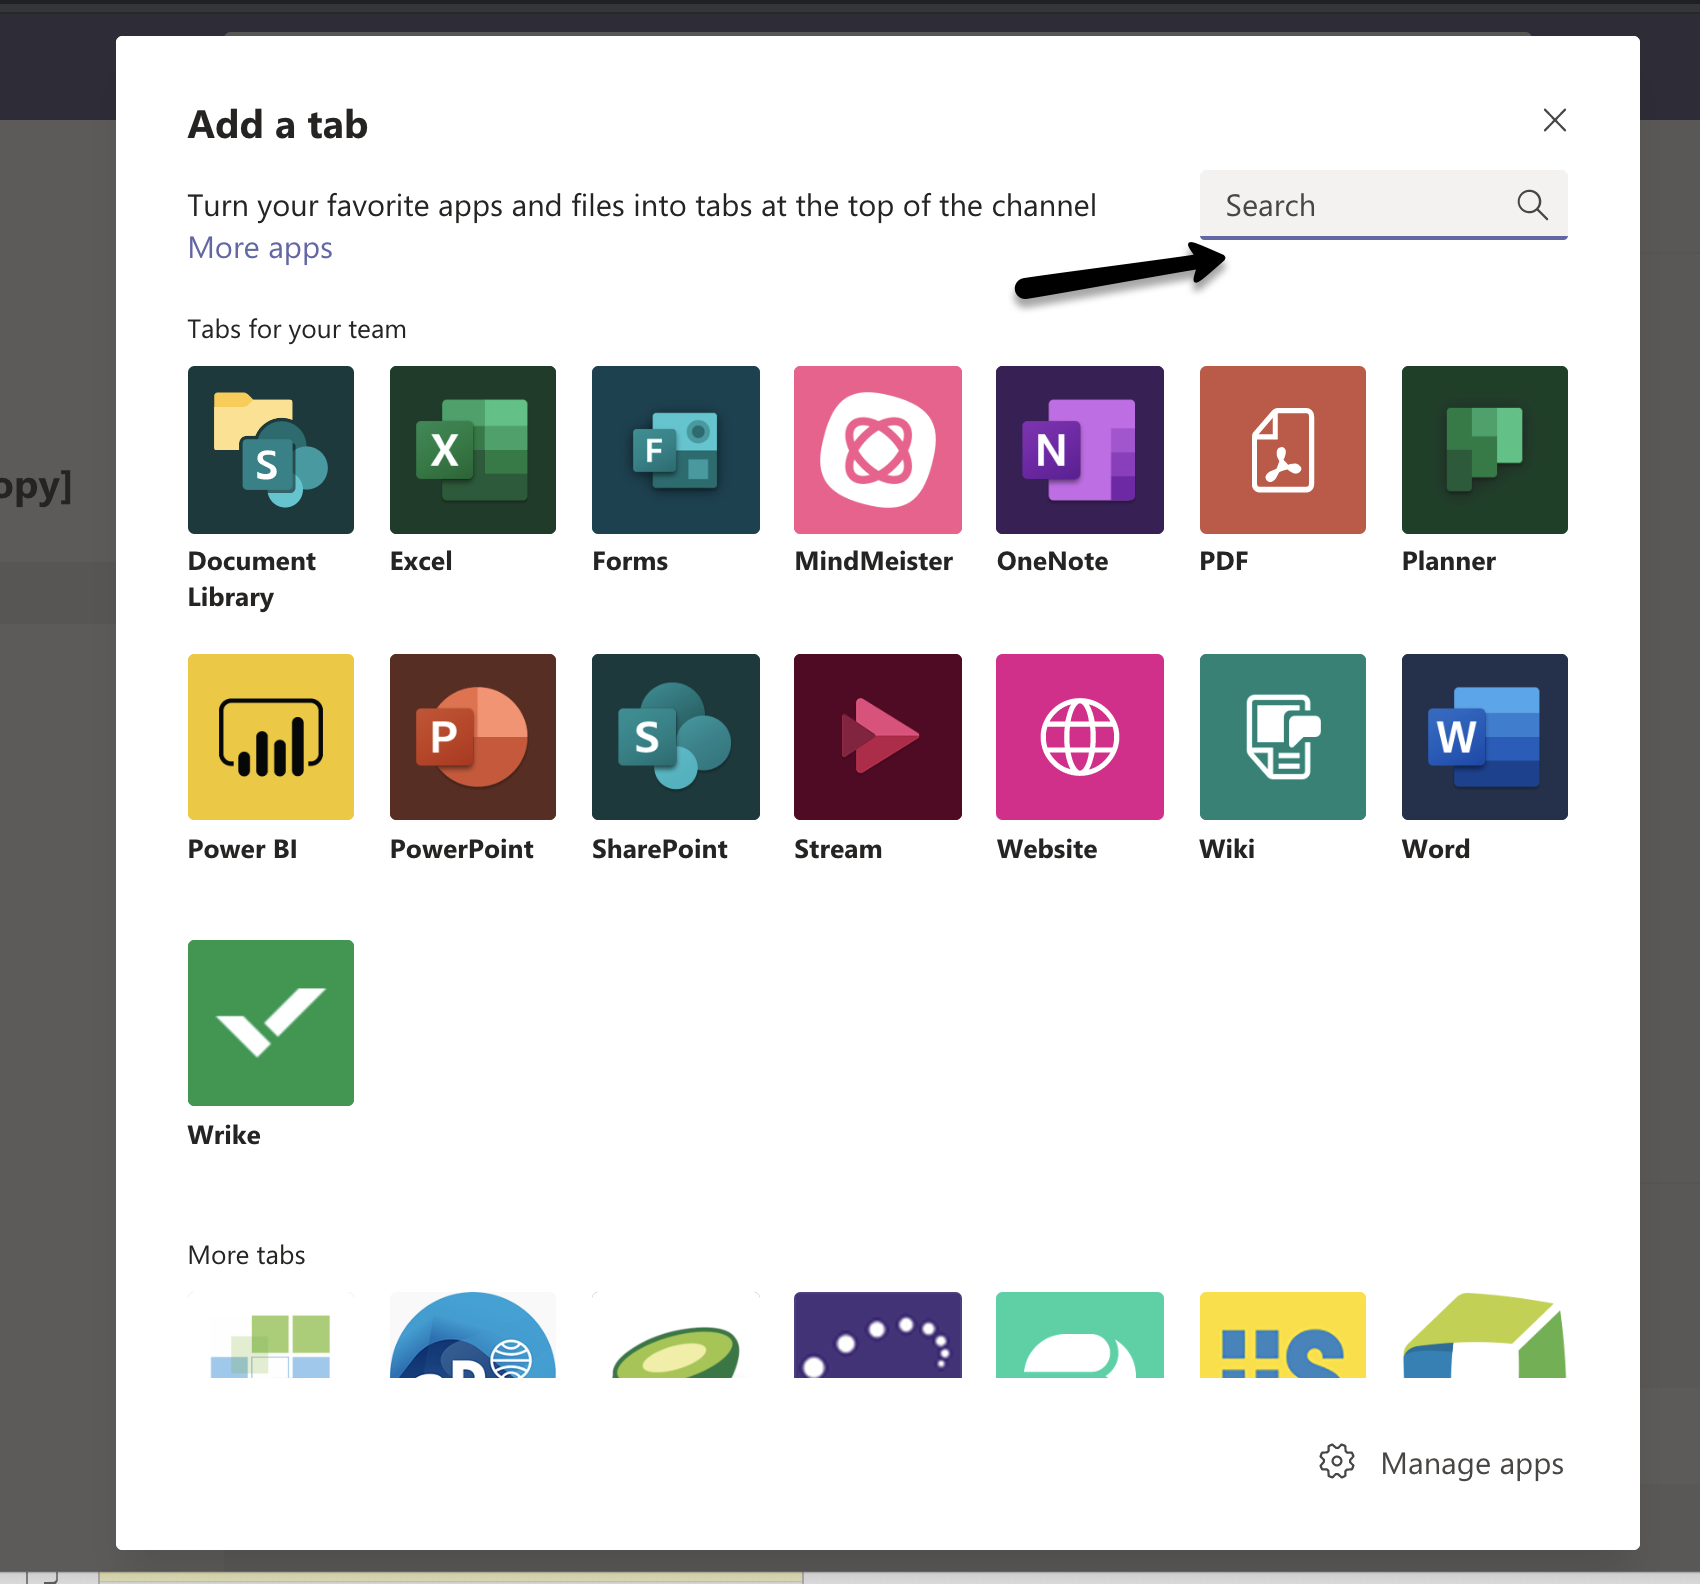
Task: Select the PDF app icon
Action: point(1283,450)
